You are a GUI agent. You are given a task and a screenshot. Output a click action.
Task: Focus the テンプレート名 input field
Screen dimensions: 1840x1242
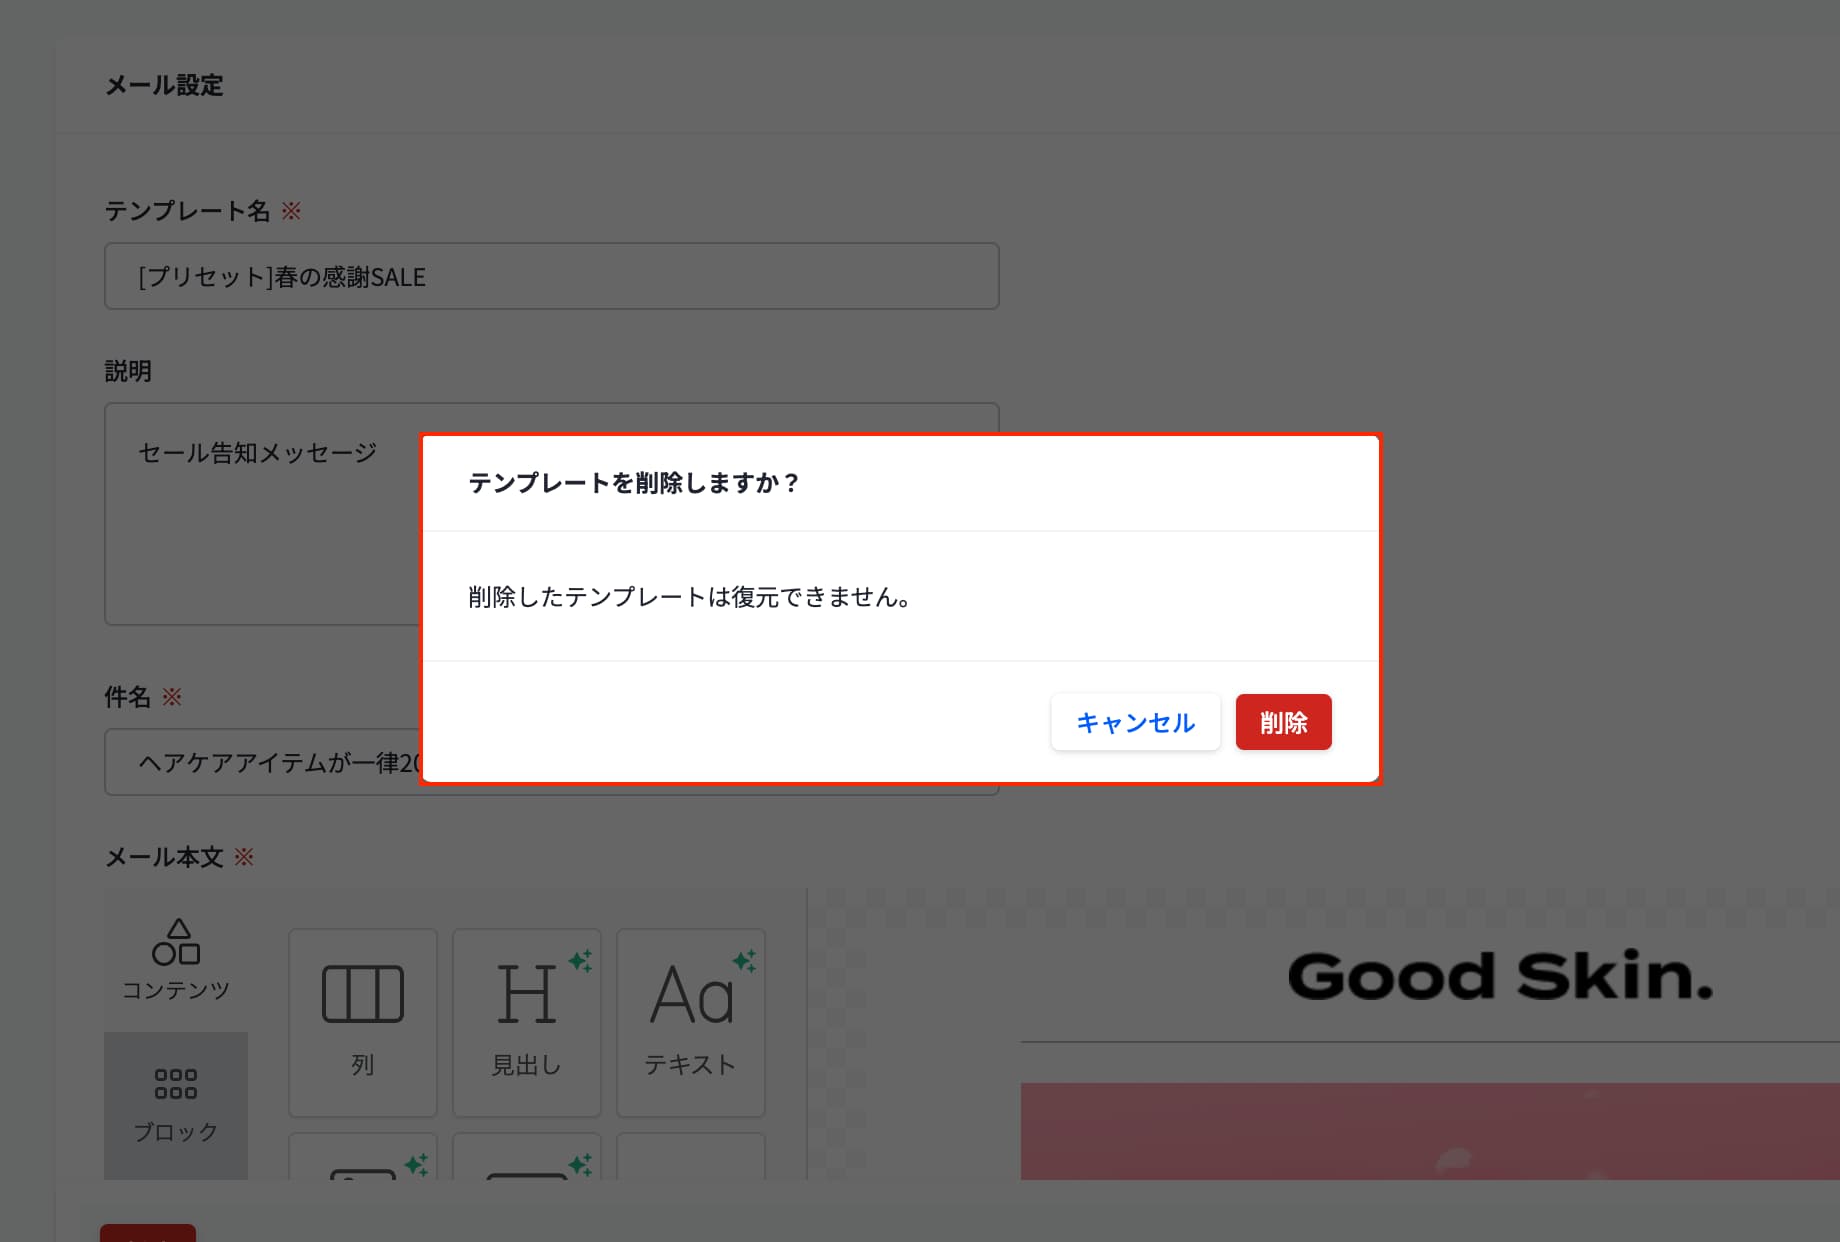pyautogui.click(x=551, y=276)
